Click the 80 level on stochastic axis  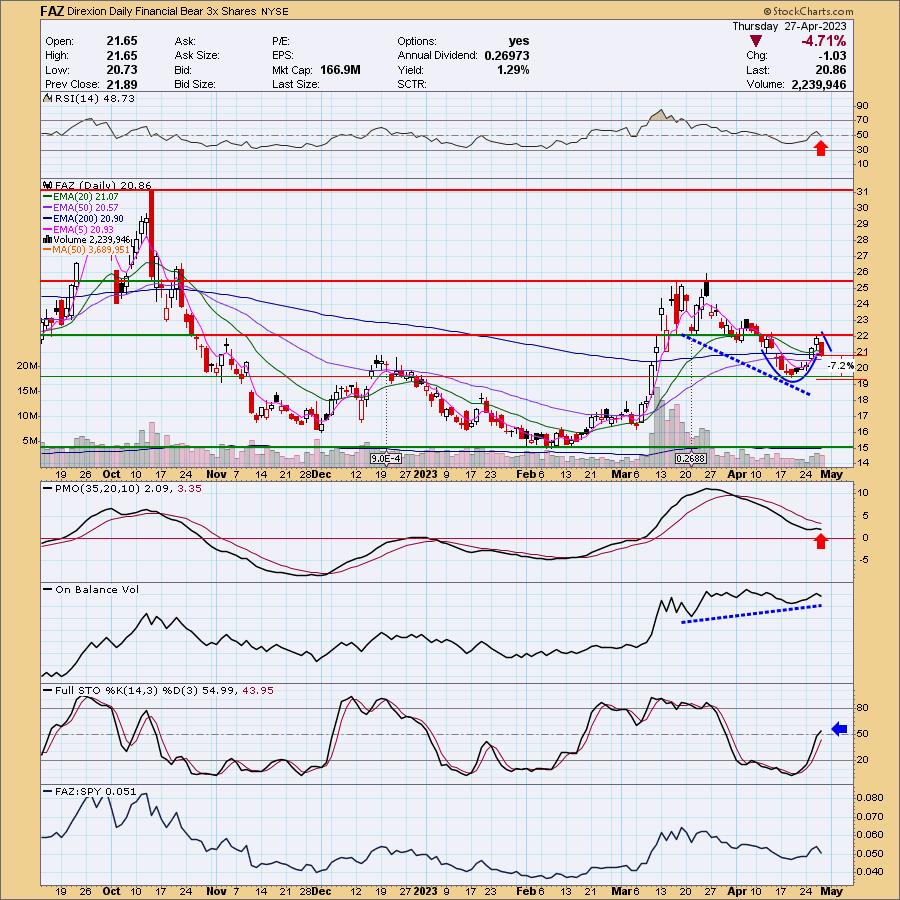(x=862, y=708)
